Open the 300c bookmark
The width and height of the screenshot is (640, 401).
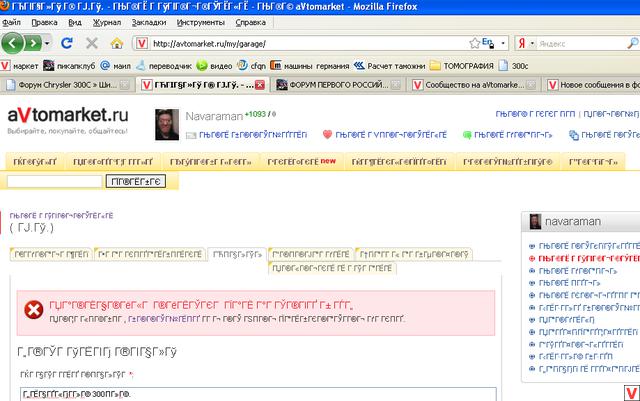point(513,66)
